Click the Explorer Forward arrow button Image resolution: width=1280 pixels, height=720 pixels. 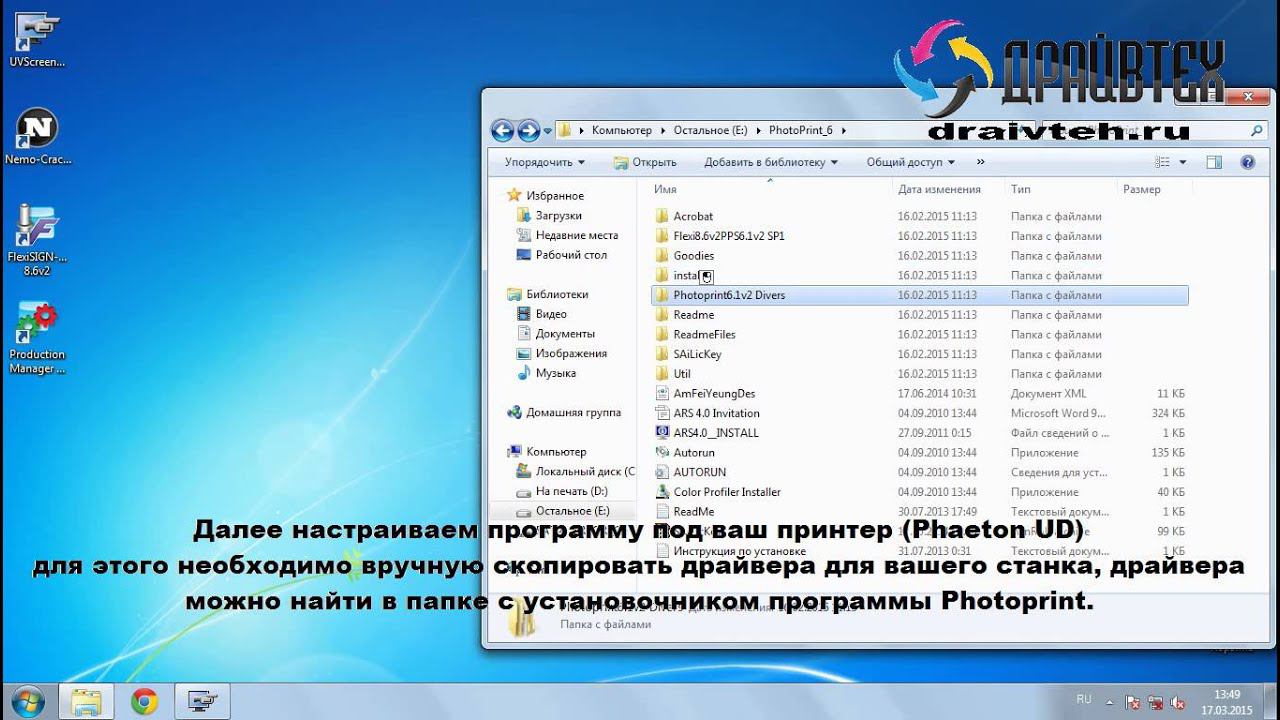[x=528, y=130]
